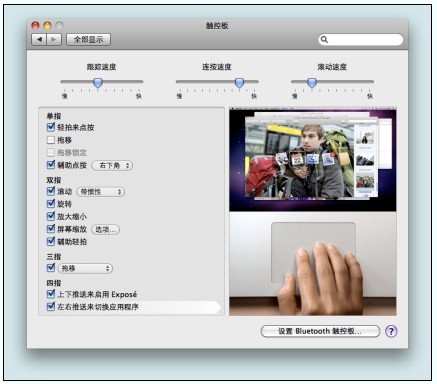Viewport: 437px width, 384px height.
Task: Enable the 拖移 checkbox under 单指
Action: 51,140
